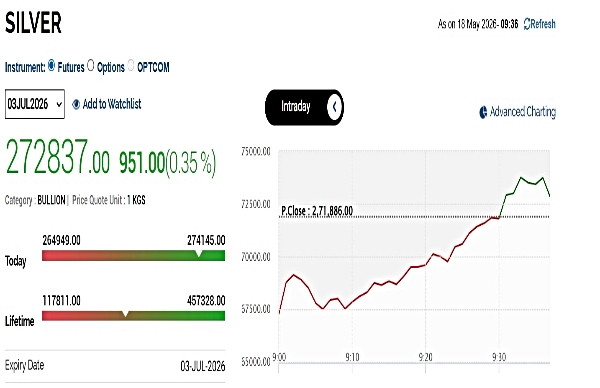600x388 pixels.
Task: Click the change value 951.00
Action: coord(142,163)
